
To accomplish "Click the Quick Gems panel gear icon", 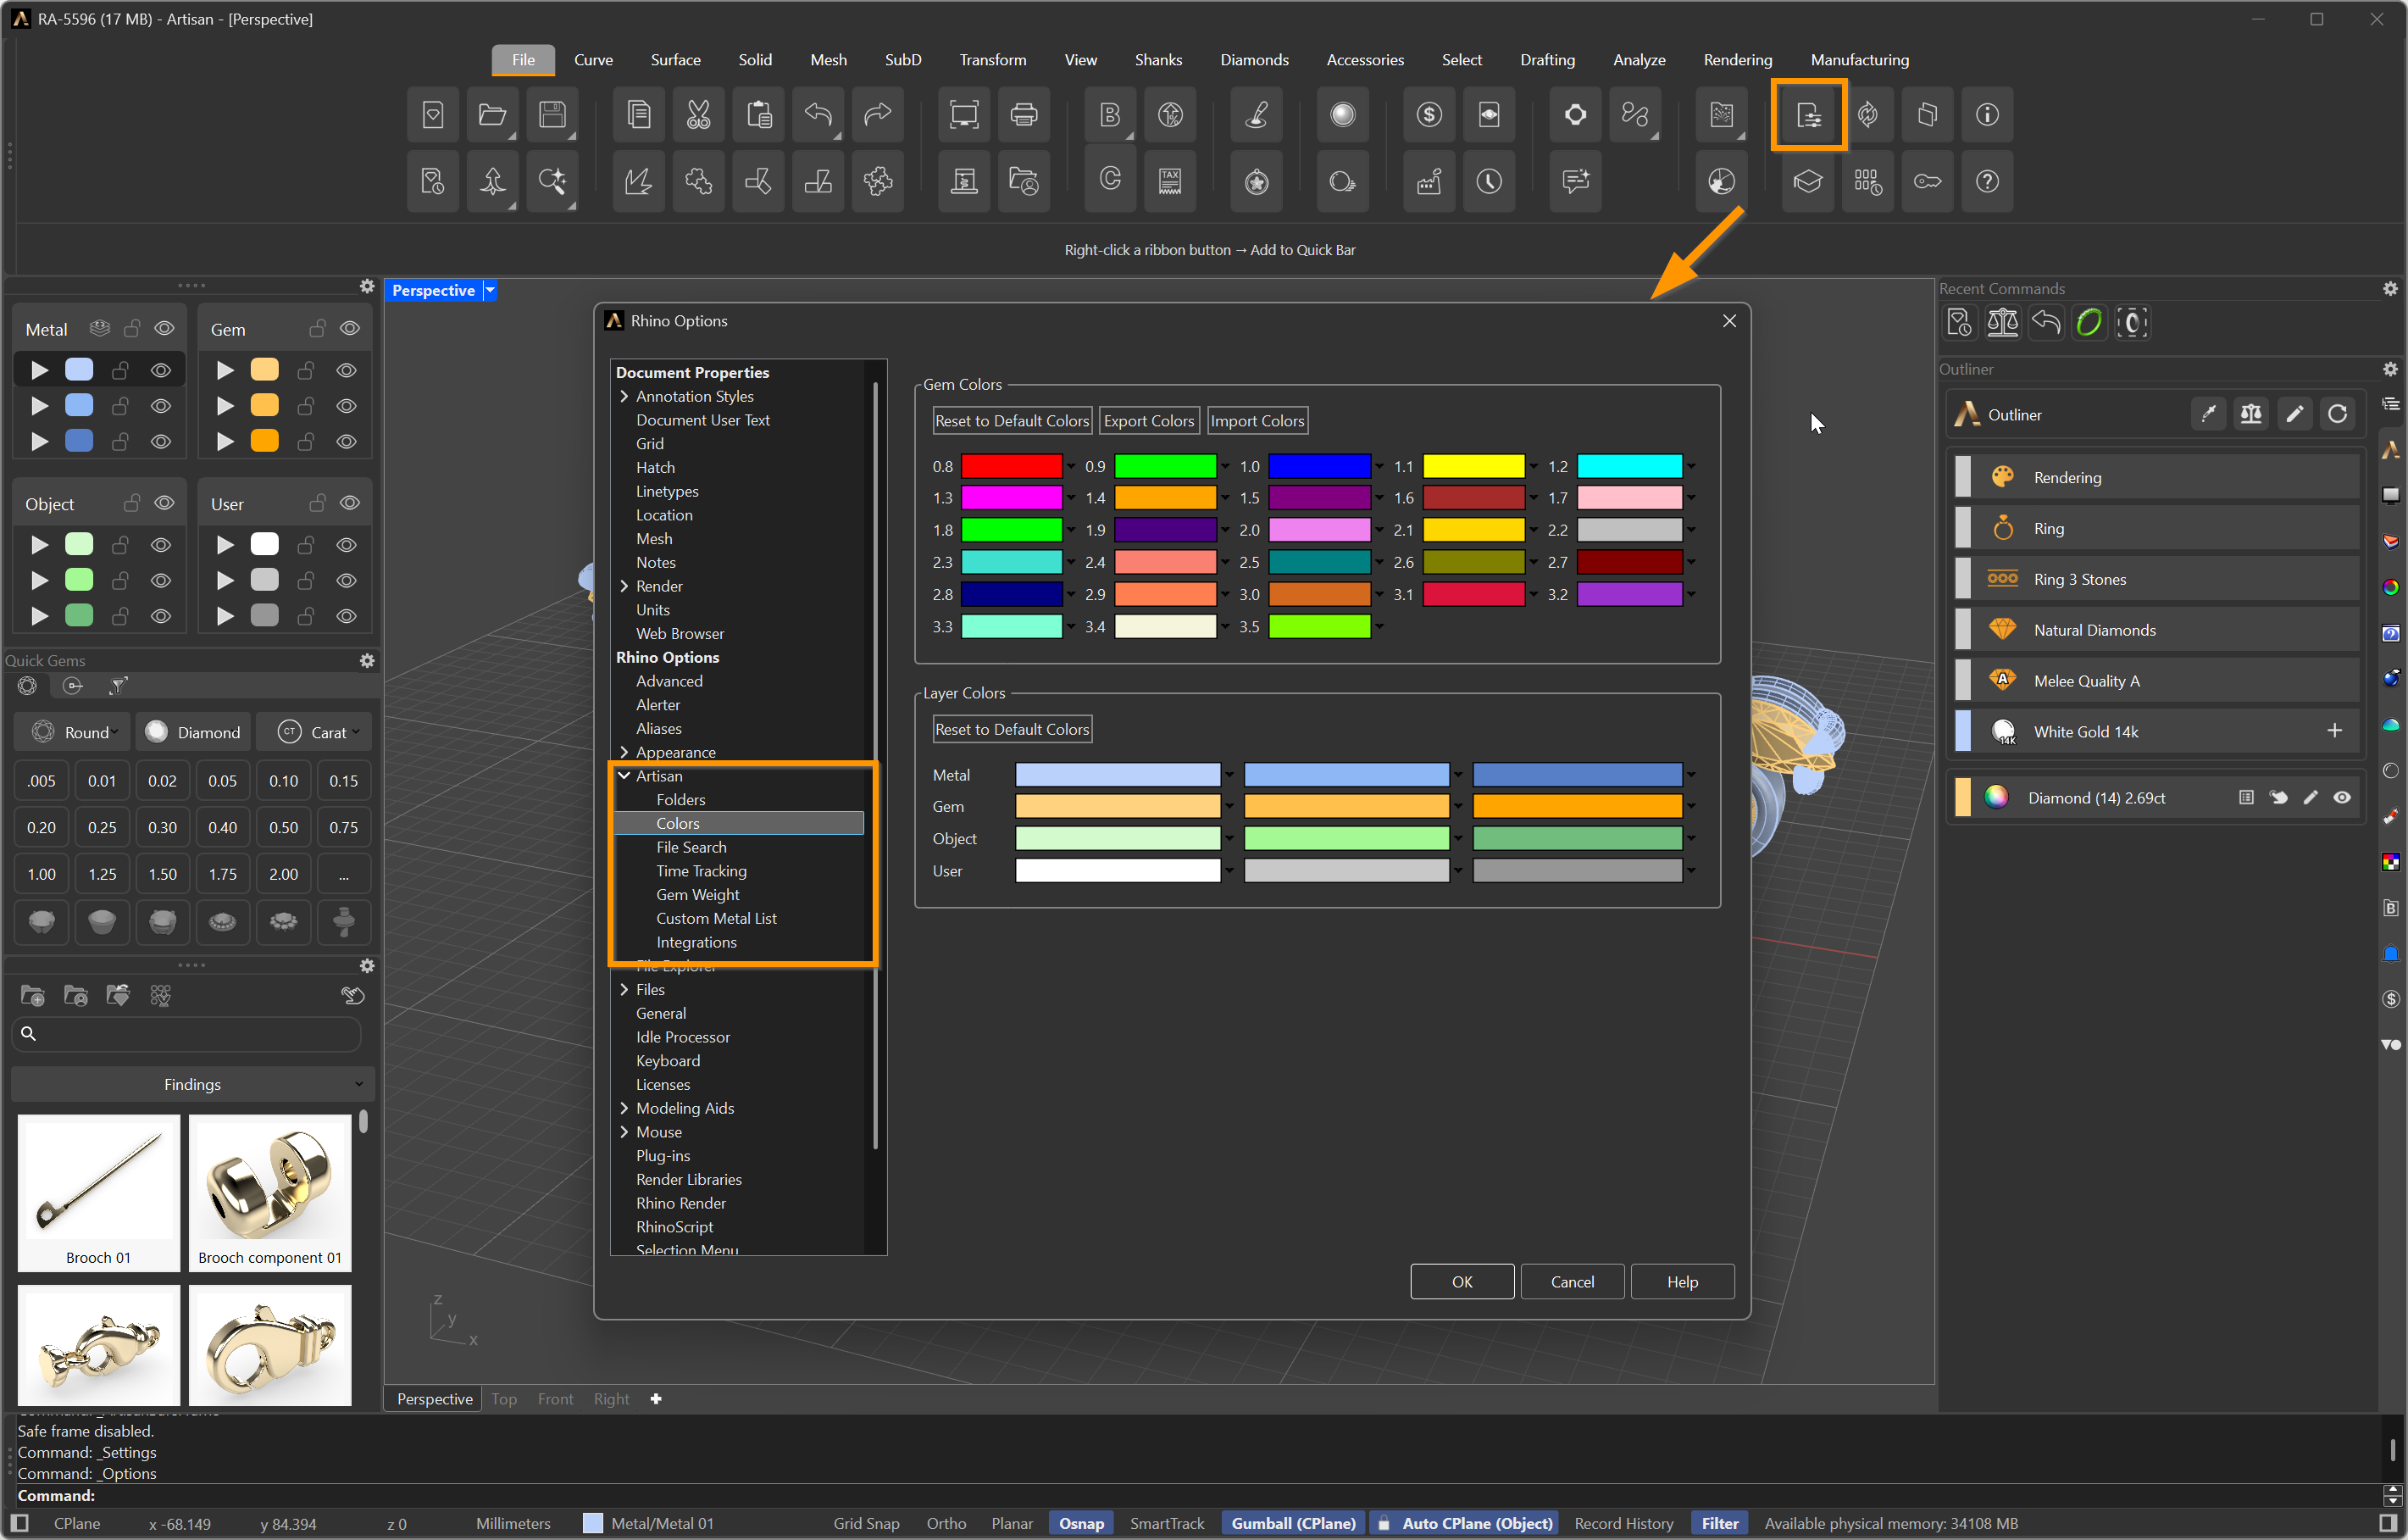I will pyautogui.click(x=367, y=660).
